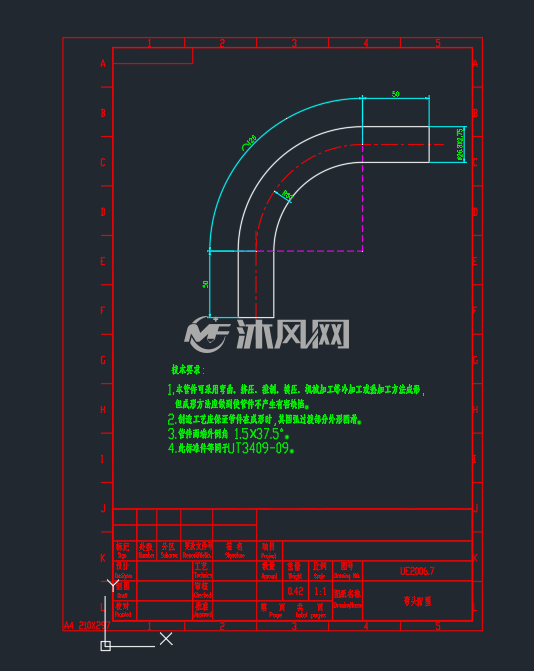Select note 3 with "1.5X37.5°"
Viewport: 534px width, 671px height.
[x=228, y=434]
